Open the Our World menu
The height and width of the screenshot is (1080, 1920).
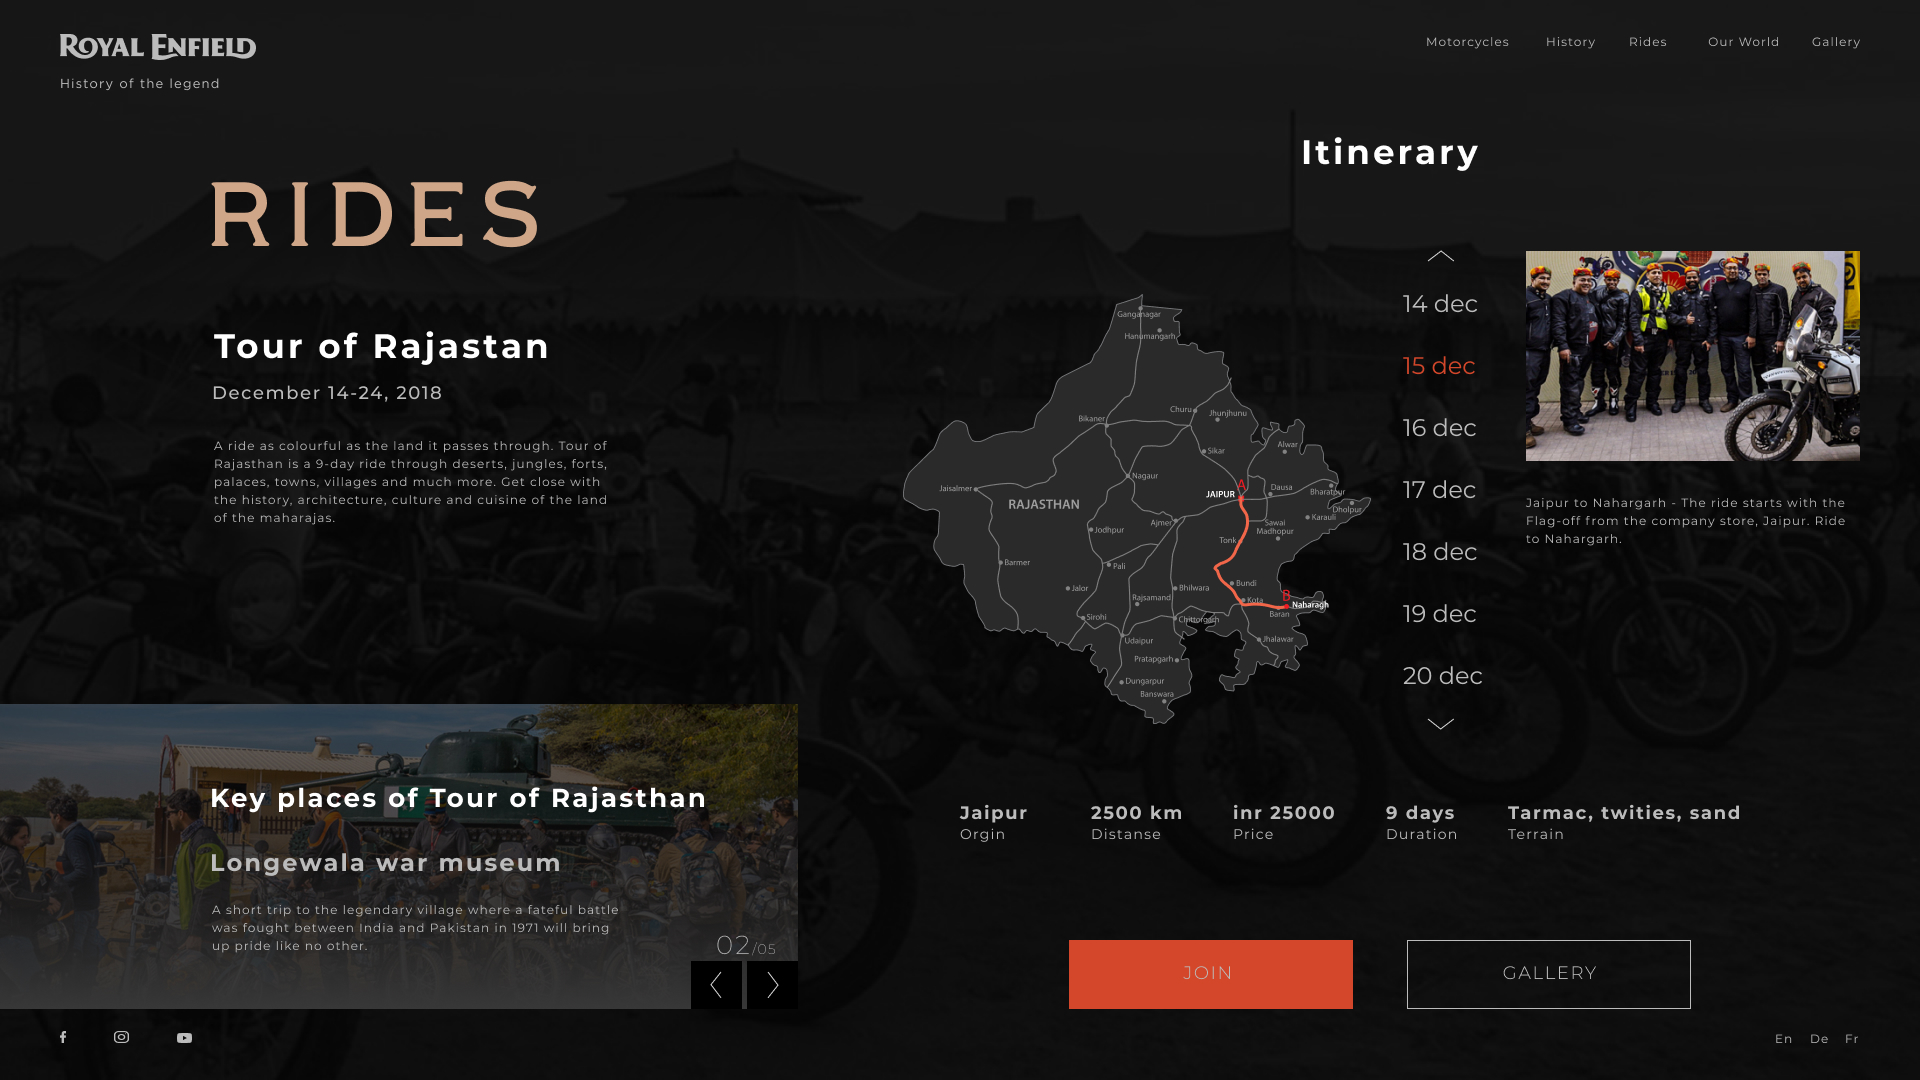point(1743,42)
